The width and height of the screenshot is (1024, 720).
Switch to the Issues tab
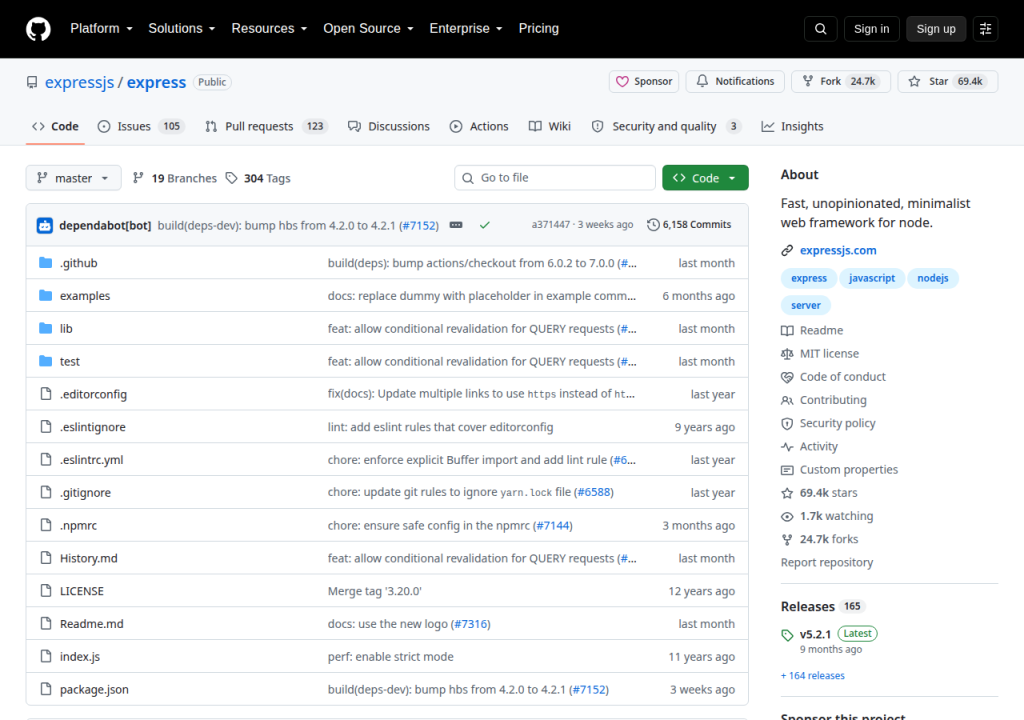tap(141, 126)
